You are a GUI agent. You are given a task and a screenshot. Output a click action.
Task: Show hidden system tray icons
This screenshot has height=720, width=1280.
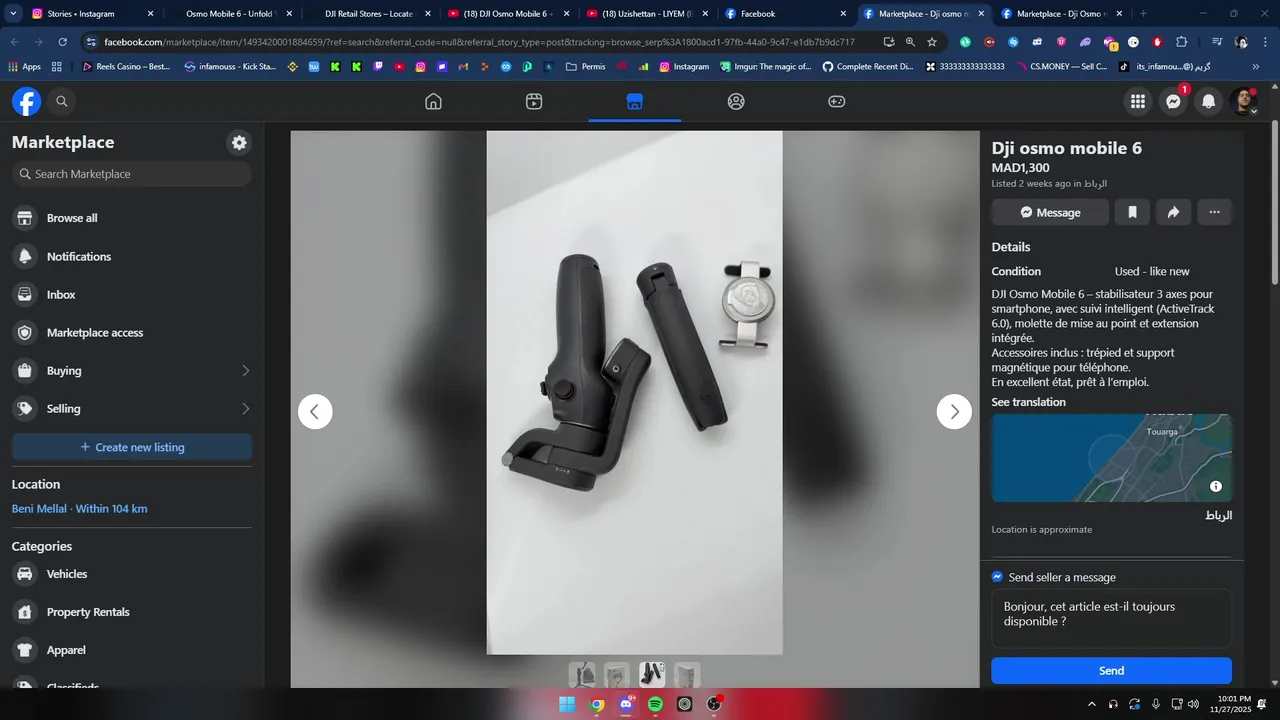[x=1091, y=704]
